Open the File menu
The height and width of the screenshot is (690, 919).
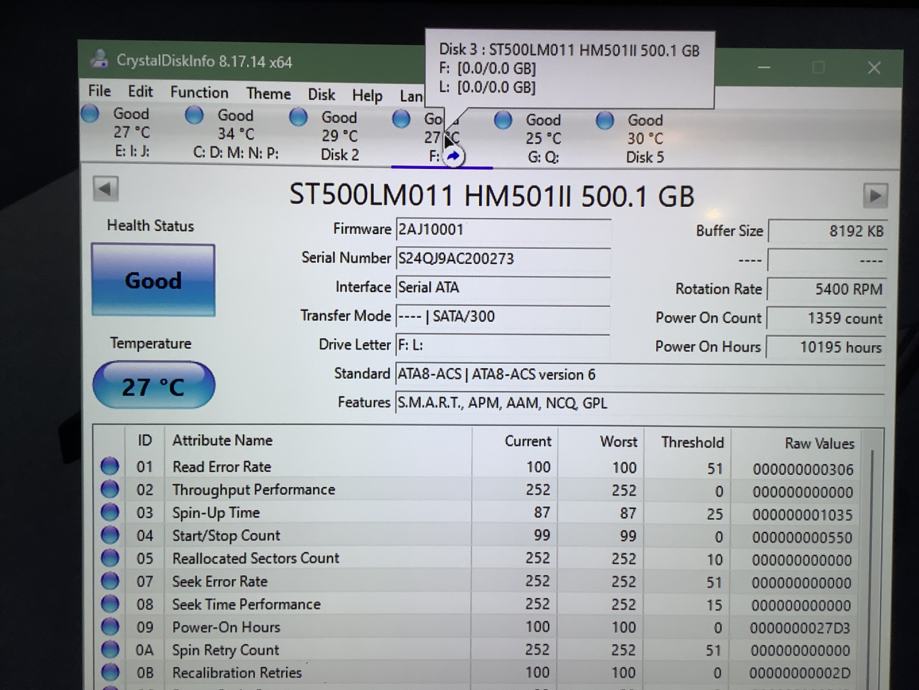99,91
